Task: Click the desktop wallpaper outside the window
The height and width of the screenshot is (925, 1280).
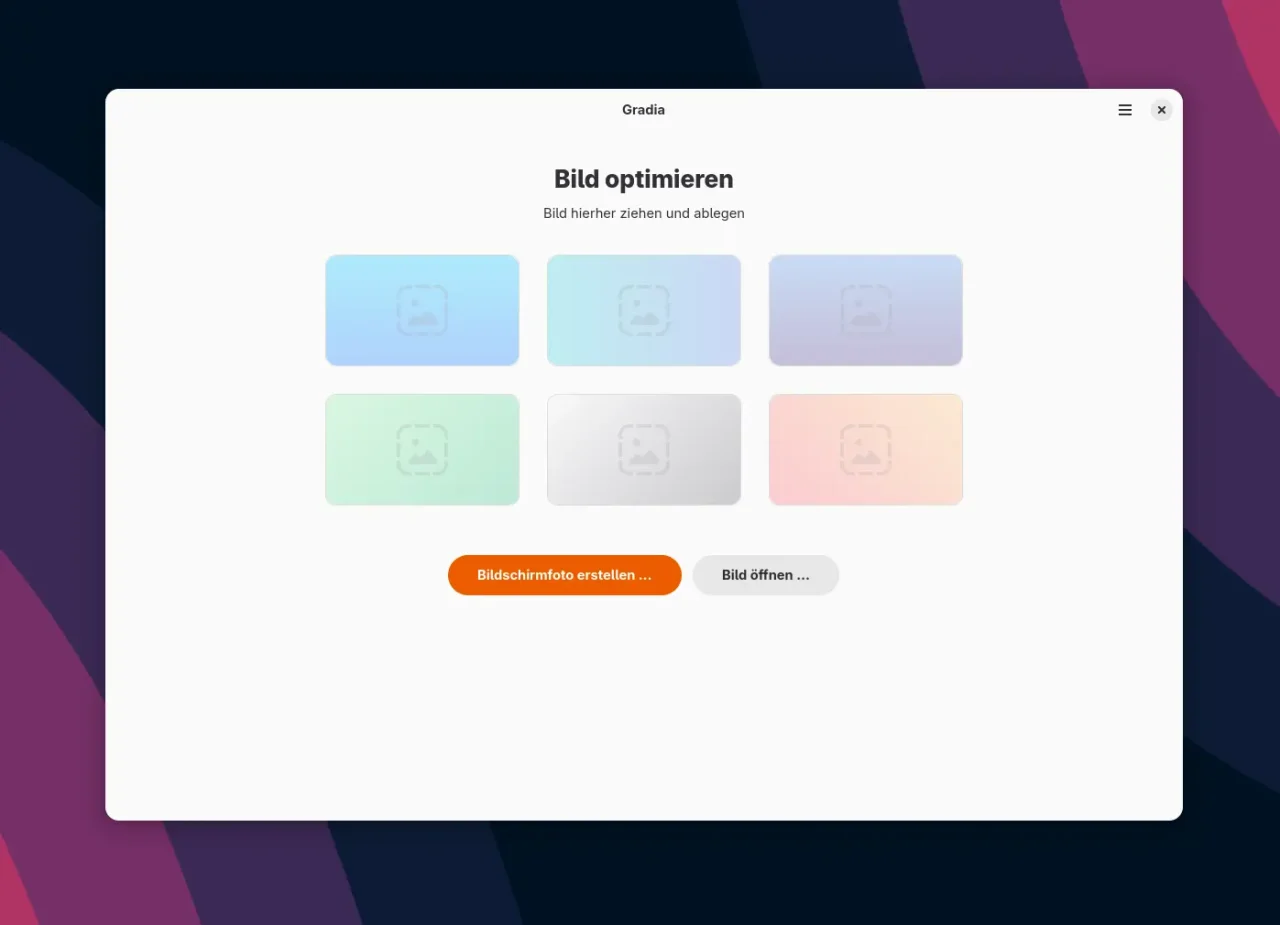Action: click(50, 500)
